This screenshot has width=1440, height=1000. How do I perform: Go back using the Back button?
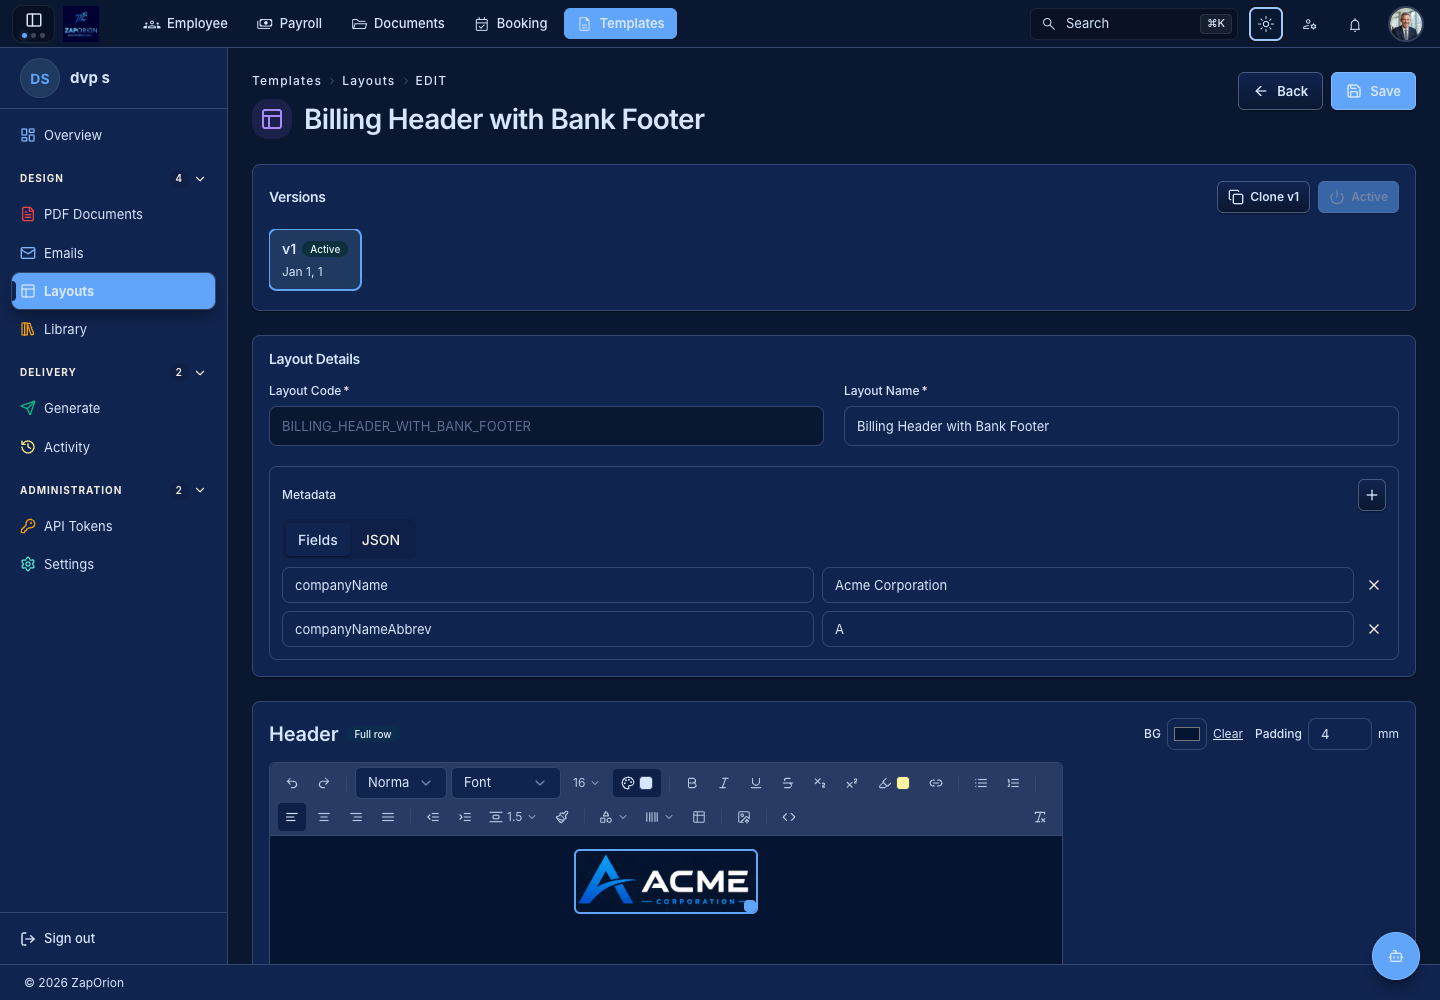(x=1280, y=91)
